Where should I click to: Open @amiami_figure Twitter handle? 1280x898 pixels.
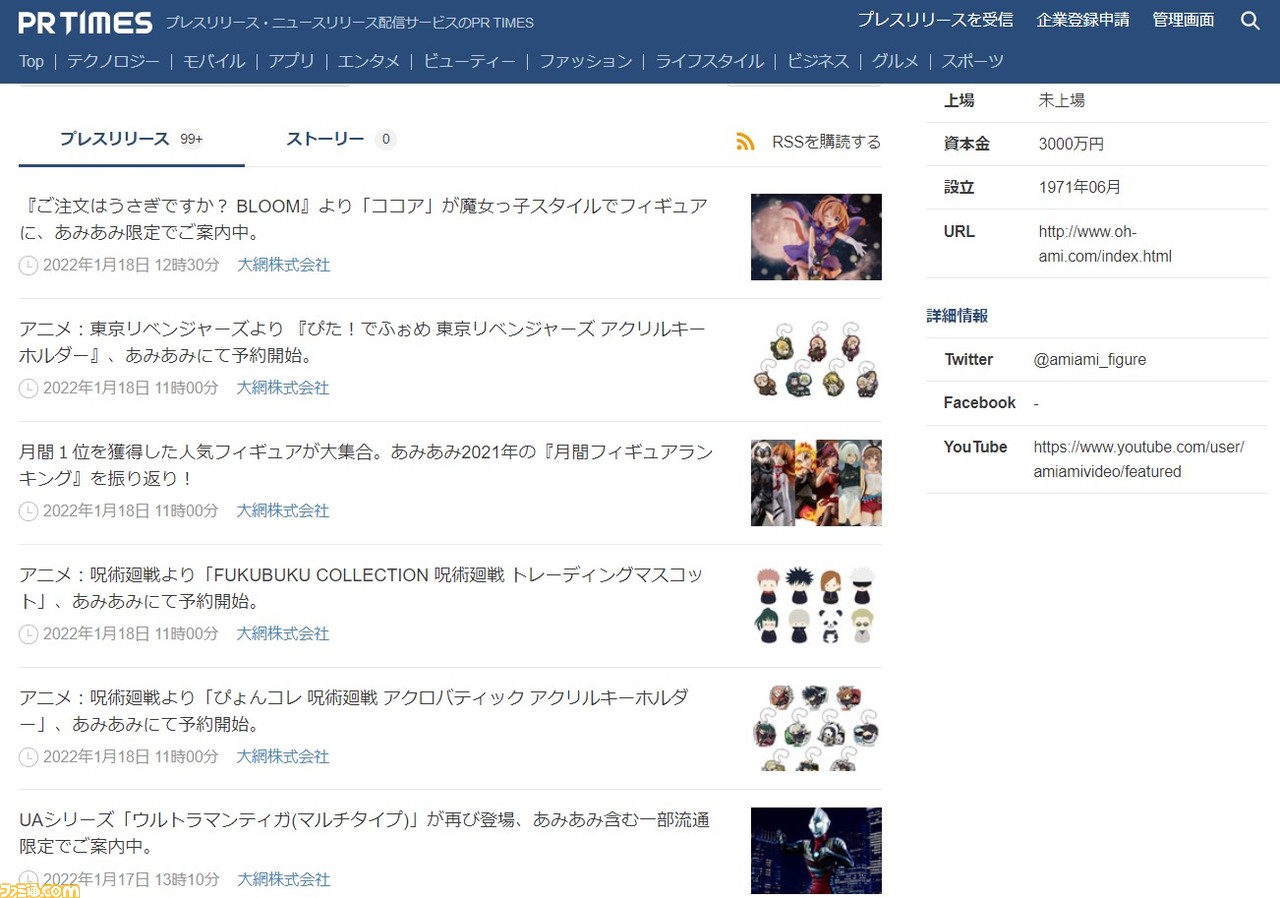[x=1090, y=359]
